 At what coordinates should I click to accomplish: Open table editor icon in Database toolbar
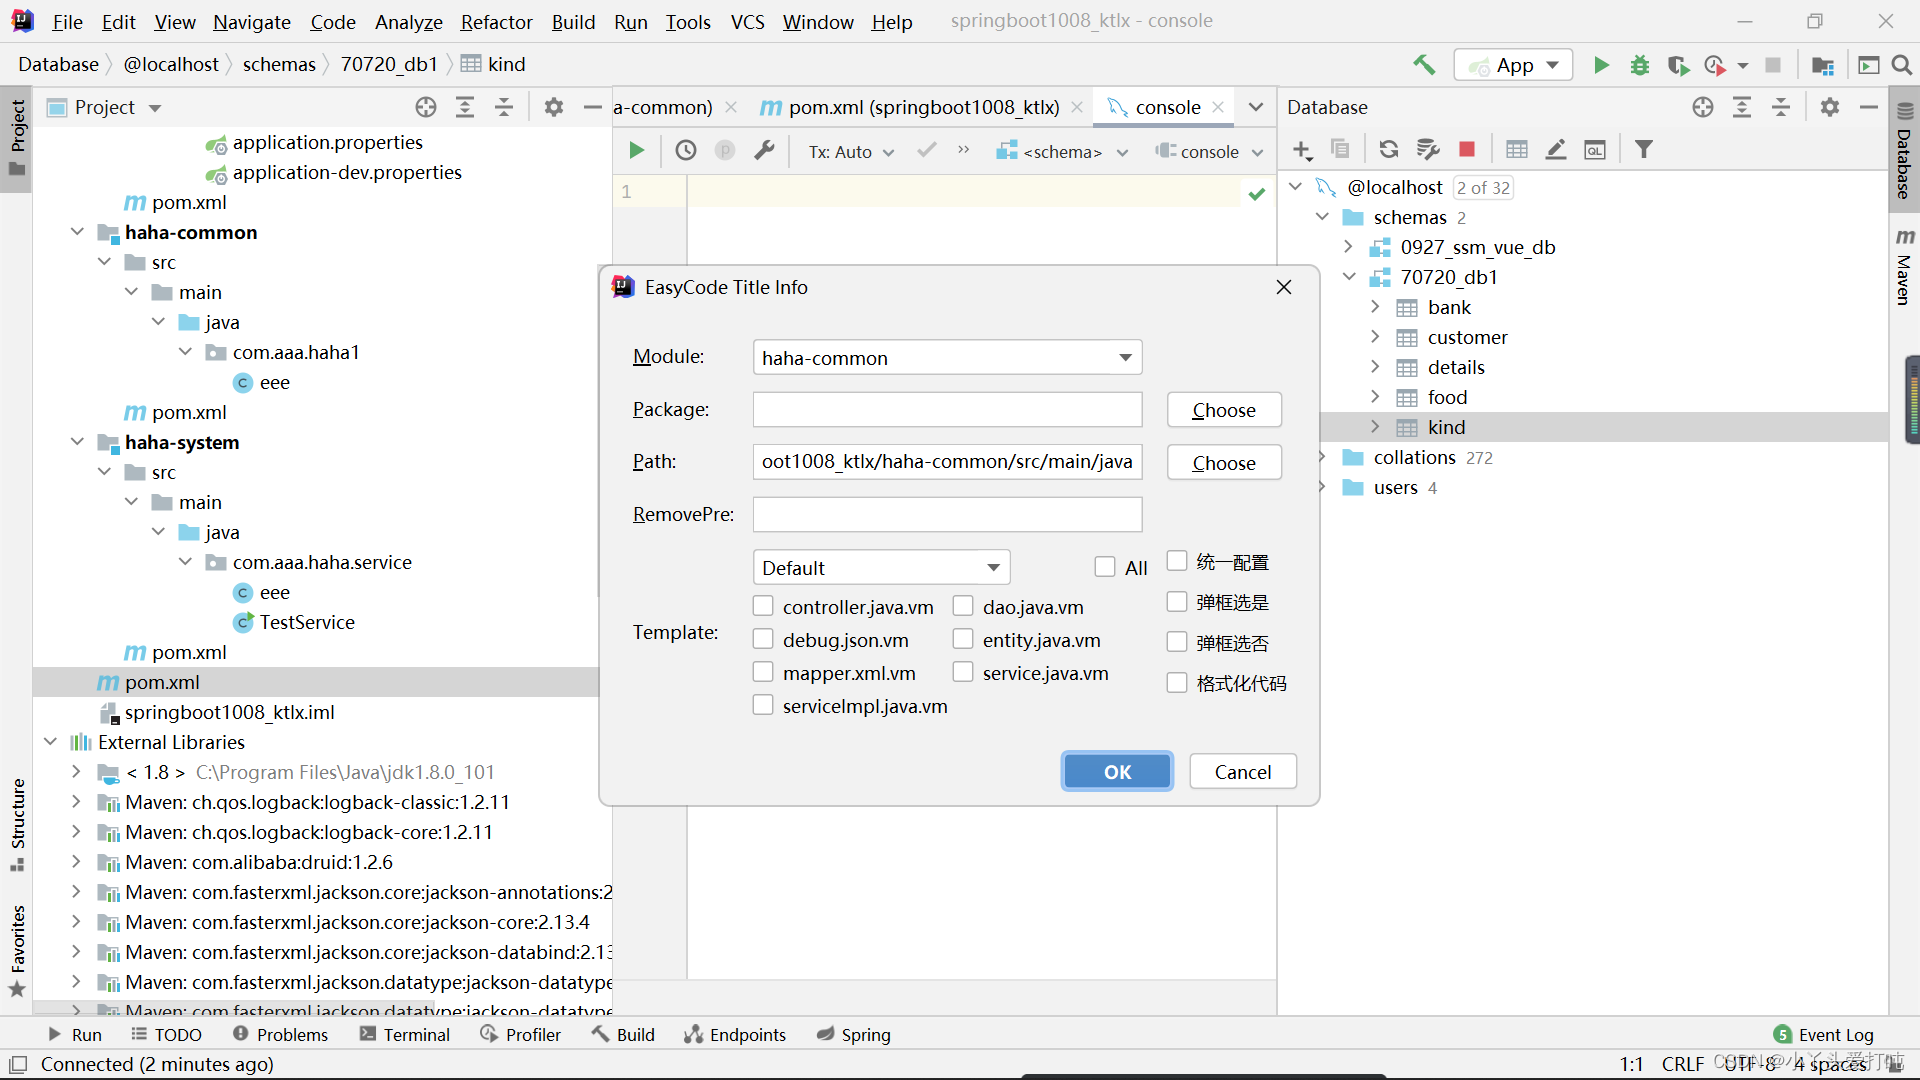point(1517,150)
